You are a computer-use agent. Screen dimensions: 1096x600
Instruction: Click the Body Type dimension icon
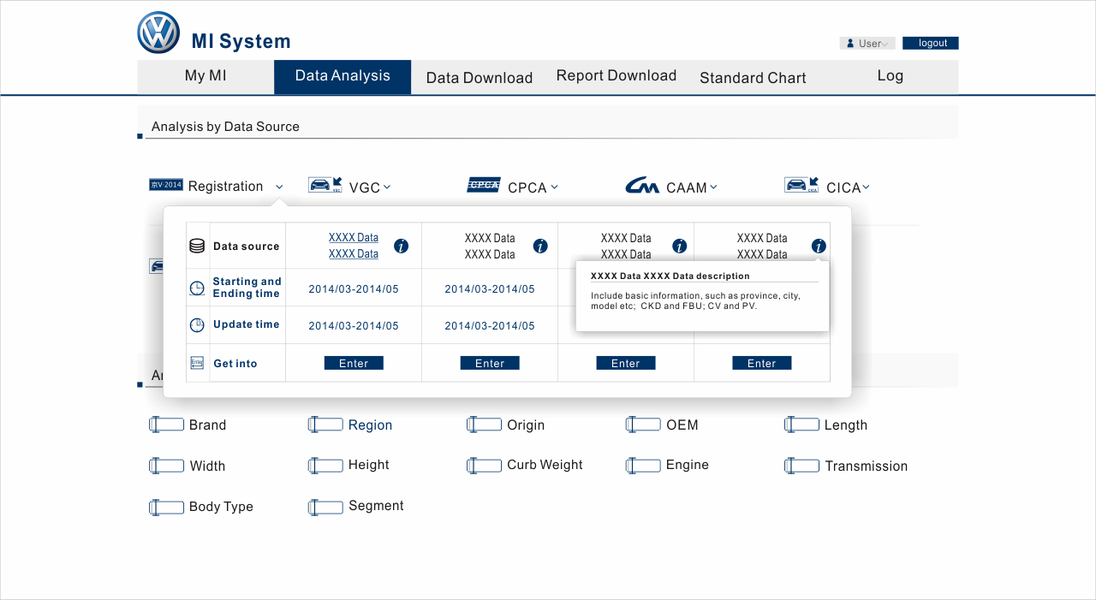(166, 507)
